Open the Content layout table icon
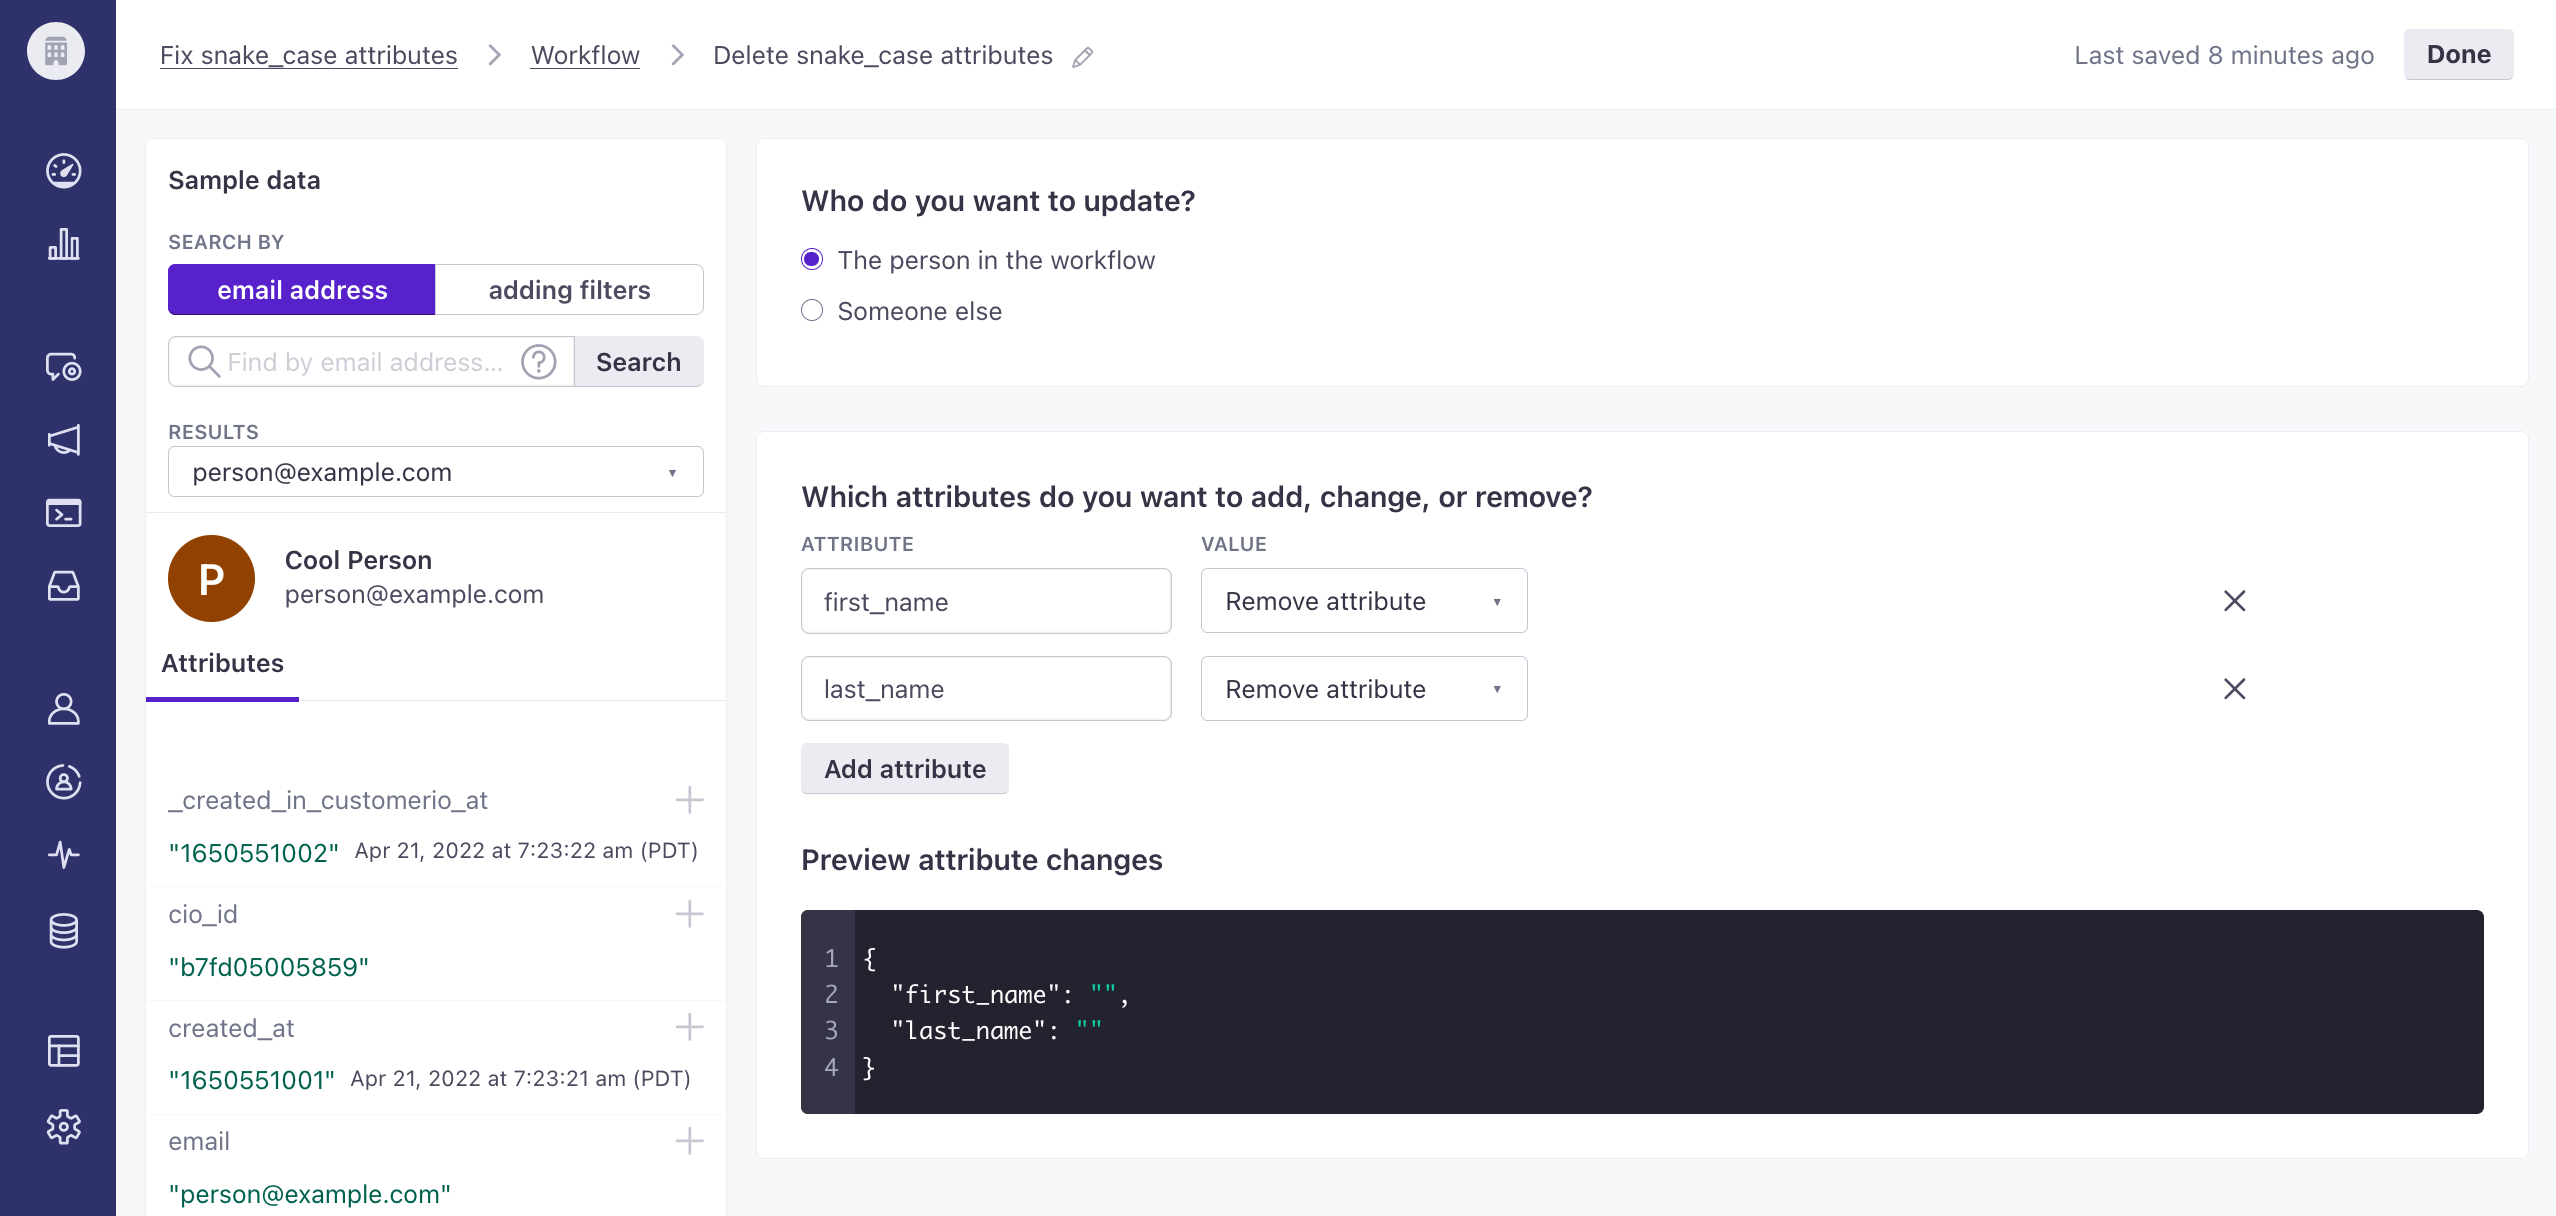This screenshot has width=2556, height=1216. point(64,1051)
